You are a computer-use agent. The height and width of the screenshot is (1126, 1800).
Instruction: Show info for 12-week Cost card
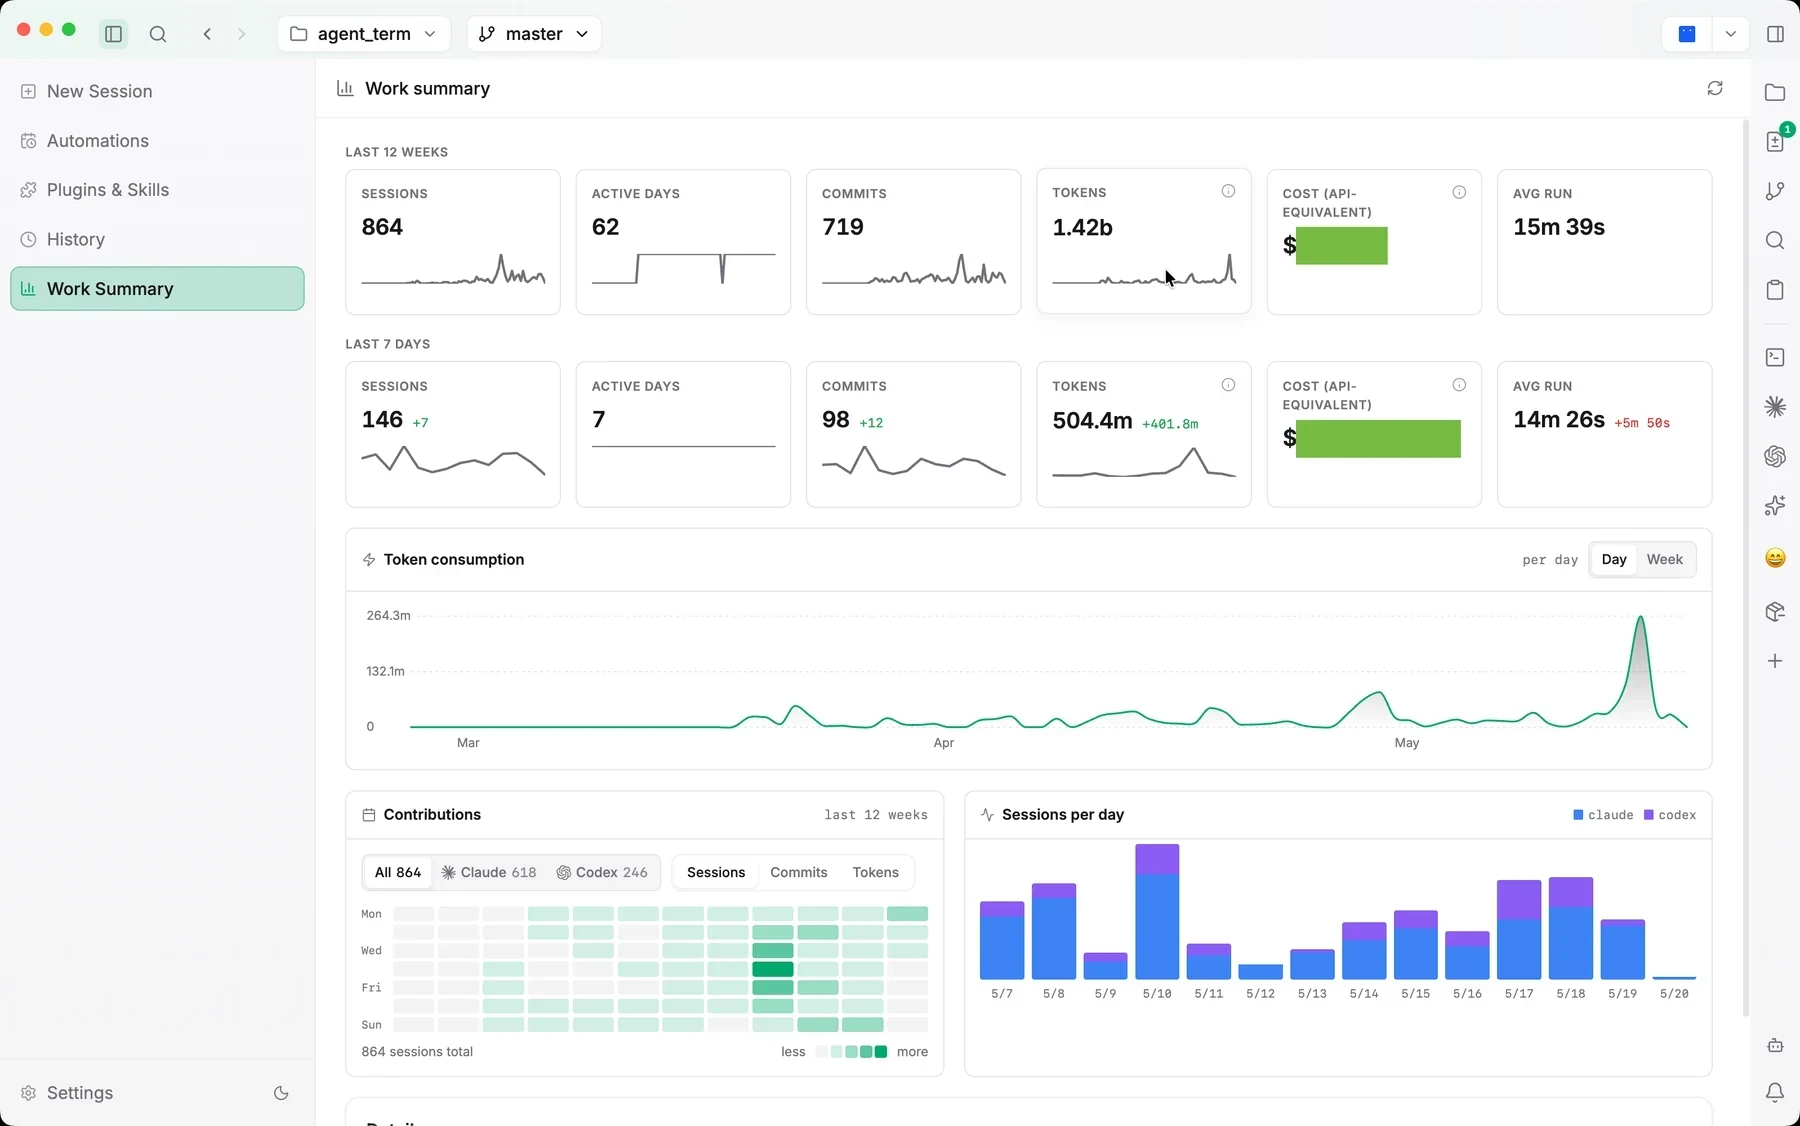click(x=1459, y=192)
